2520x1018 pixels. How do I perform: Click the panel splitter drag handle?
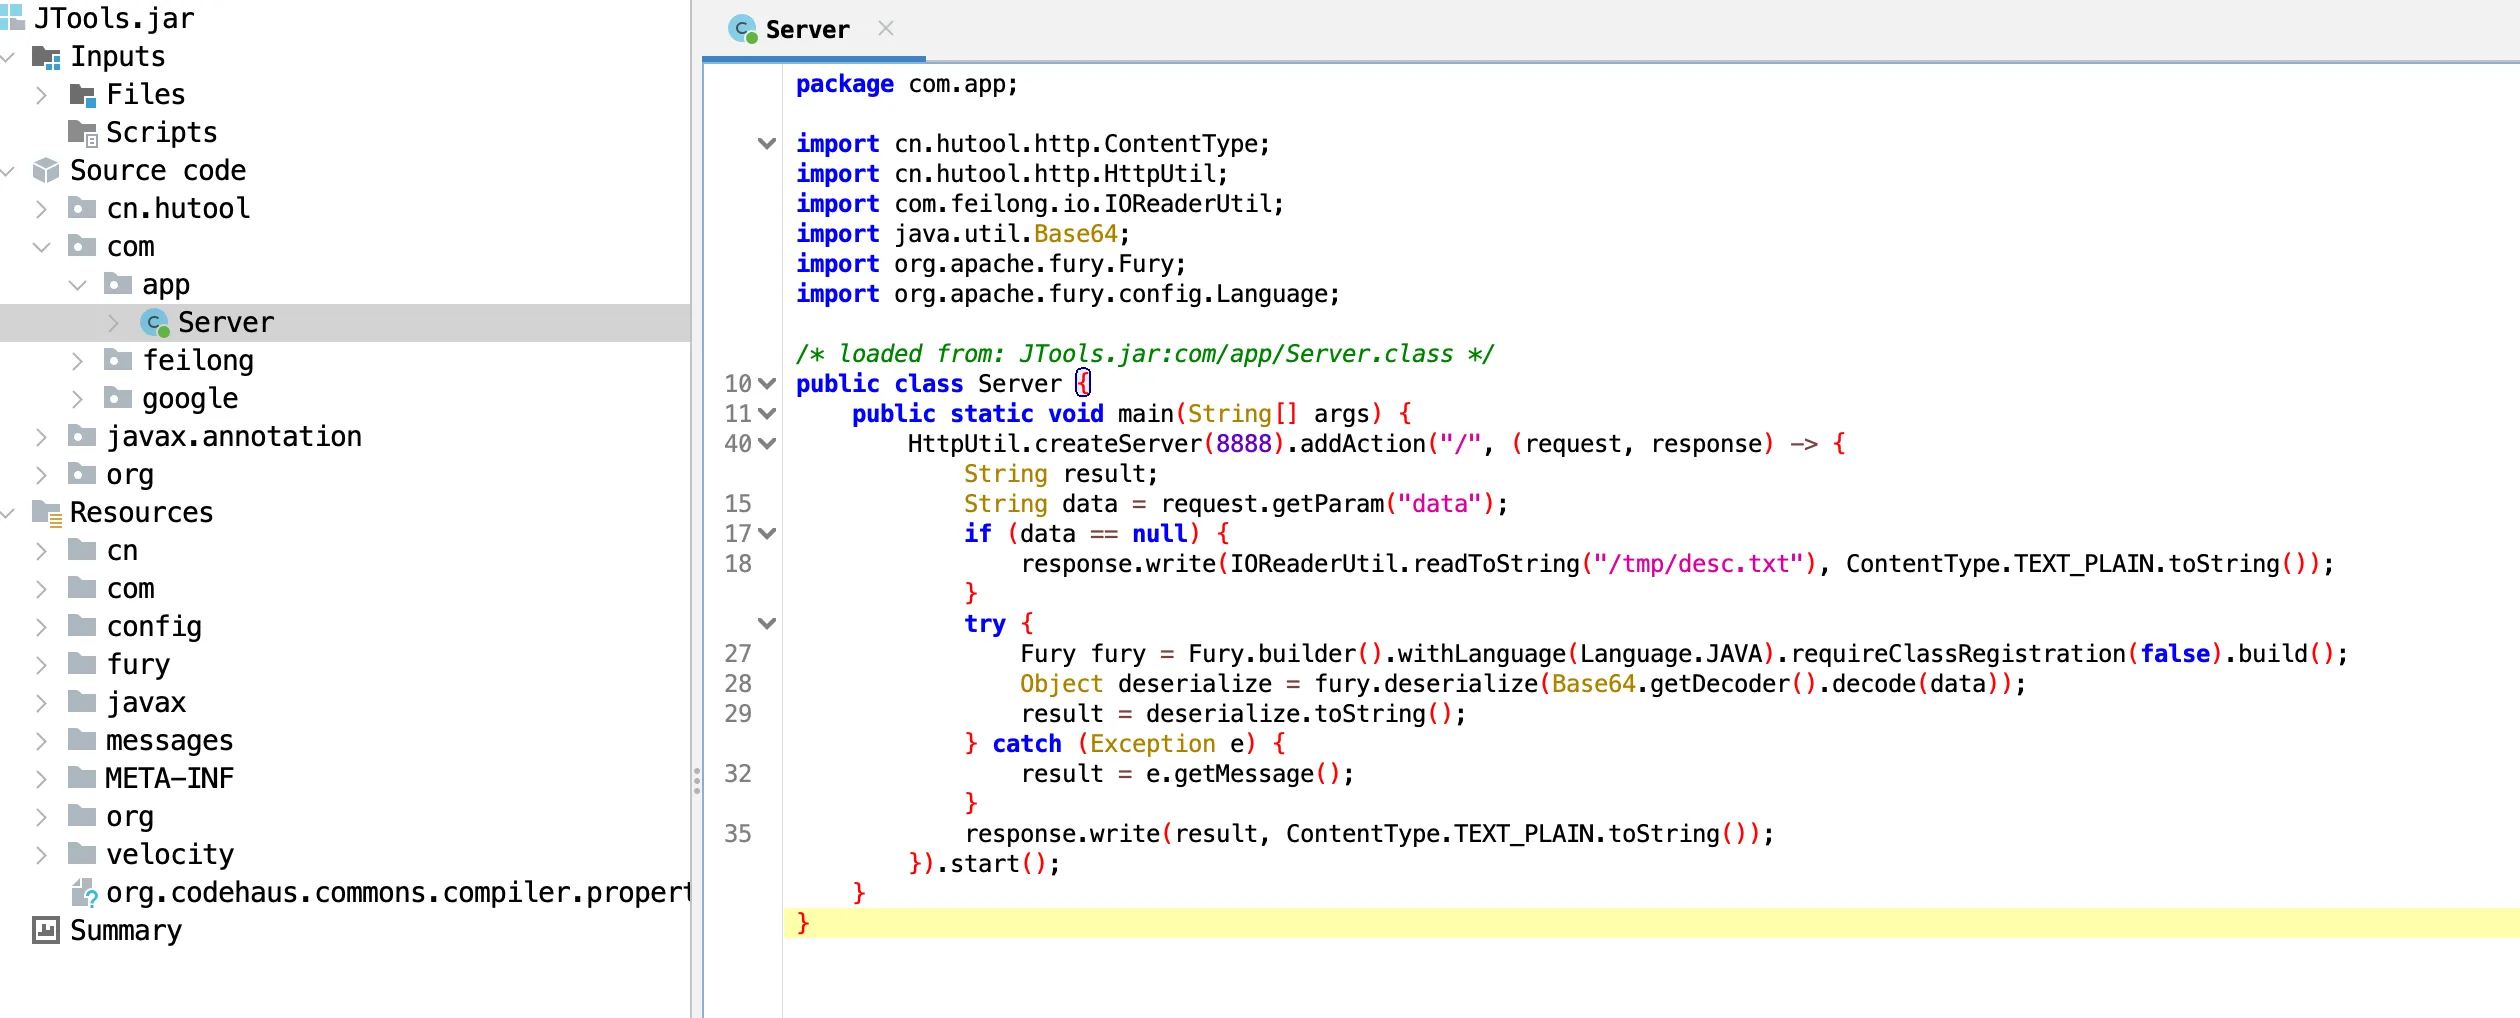click(696, 781)
